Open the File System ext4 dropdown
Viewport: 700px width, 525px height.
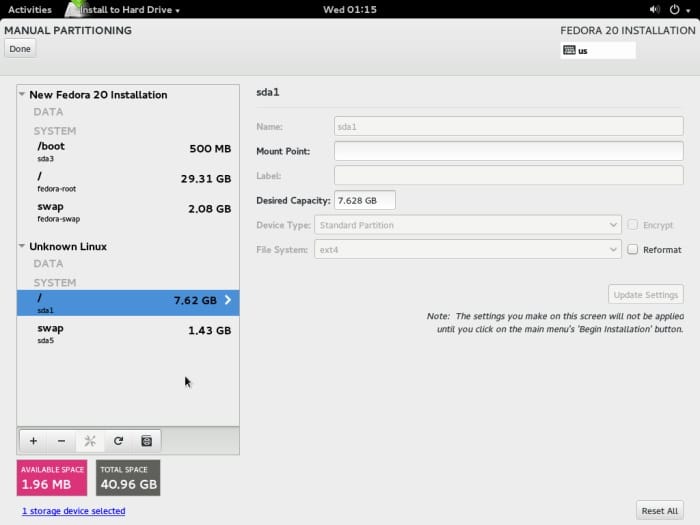pyautogui.click(x=468, y=250)
